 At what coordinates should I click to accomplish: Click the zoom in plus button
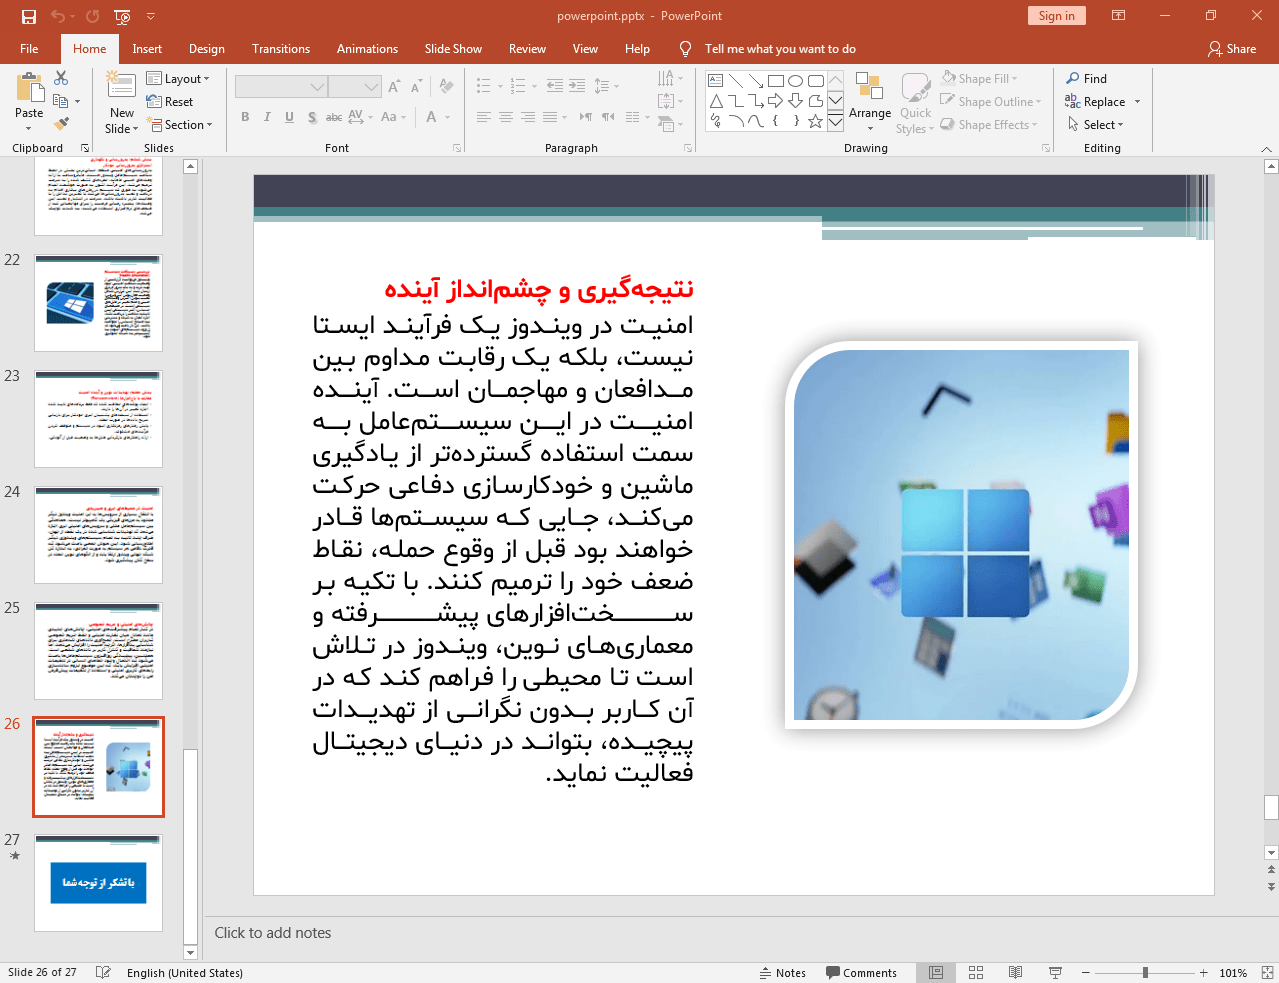(x=1204, y=973)
